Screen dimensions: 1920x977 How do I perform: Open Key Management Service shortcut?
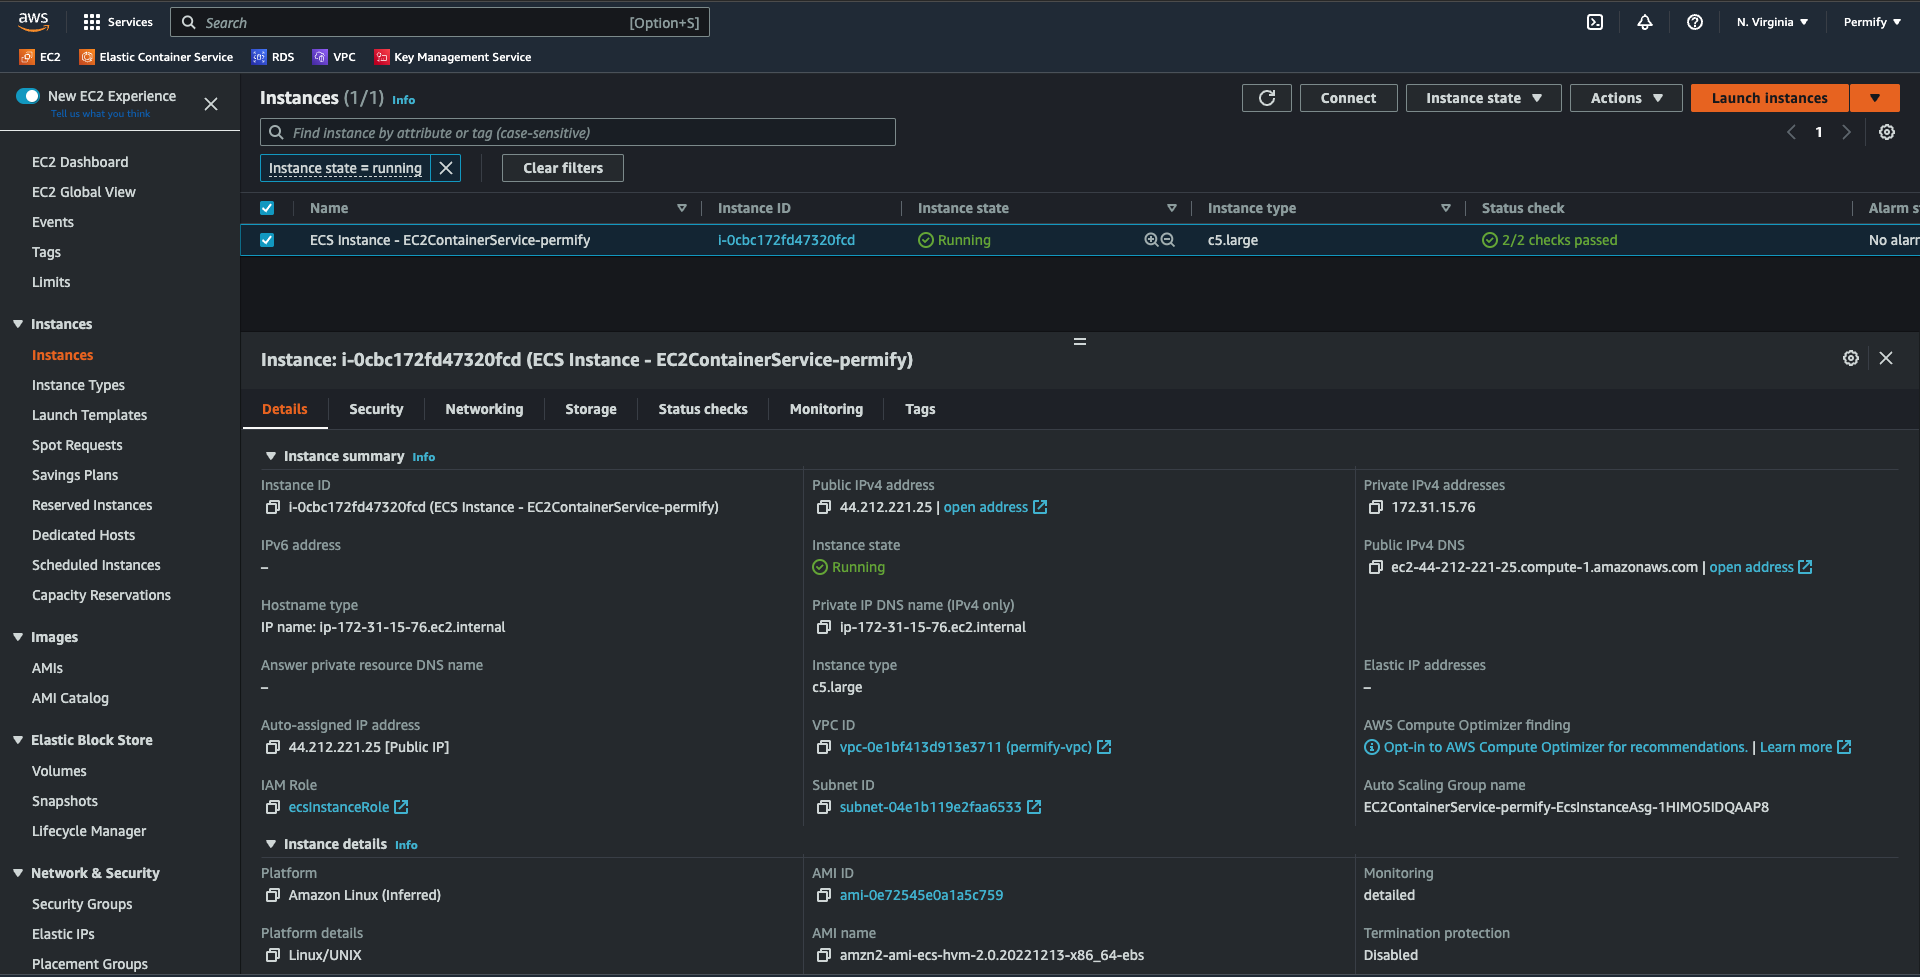pos(453,57)
